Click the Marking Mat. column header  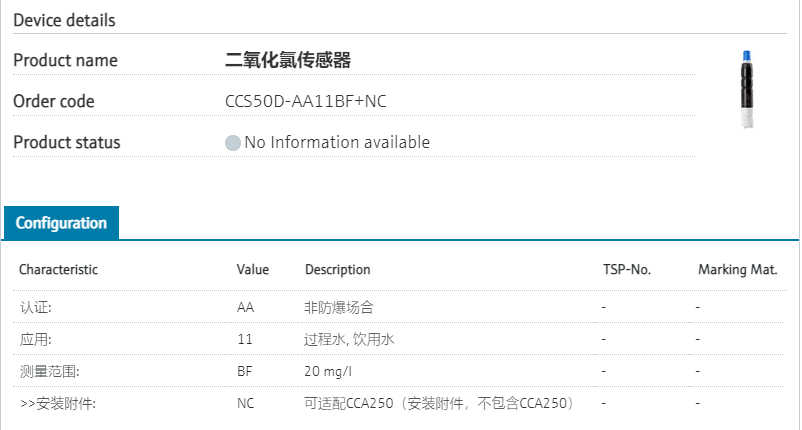coord(737,270)
